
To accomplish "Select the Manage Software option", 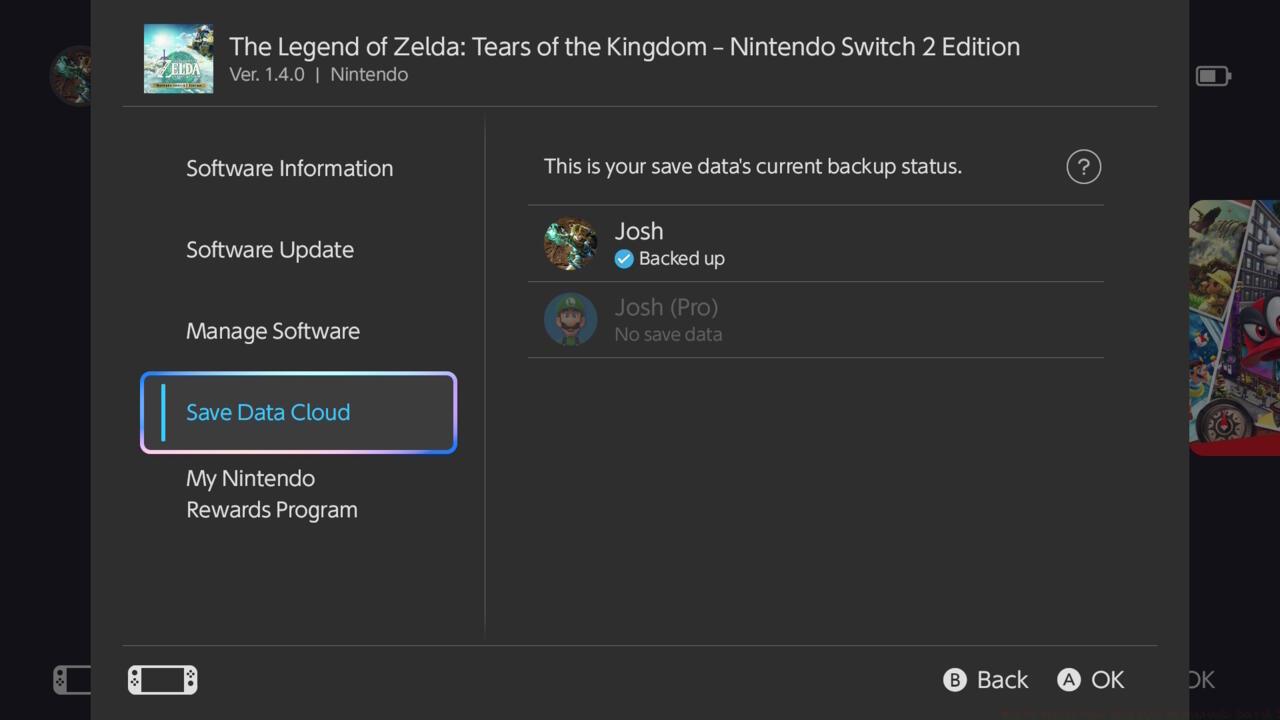I will [x=273, y=331].
